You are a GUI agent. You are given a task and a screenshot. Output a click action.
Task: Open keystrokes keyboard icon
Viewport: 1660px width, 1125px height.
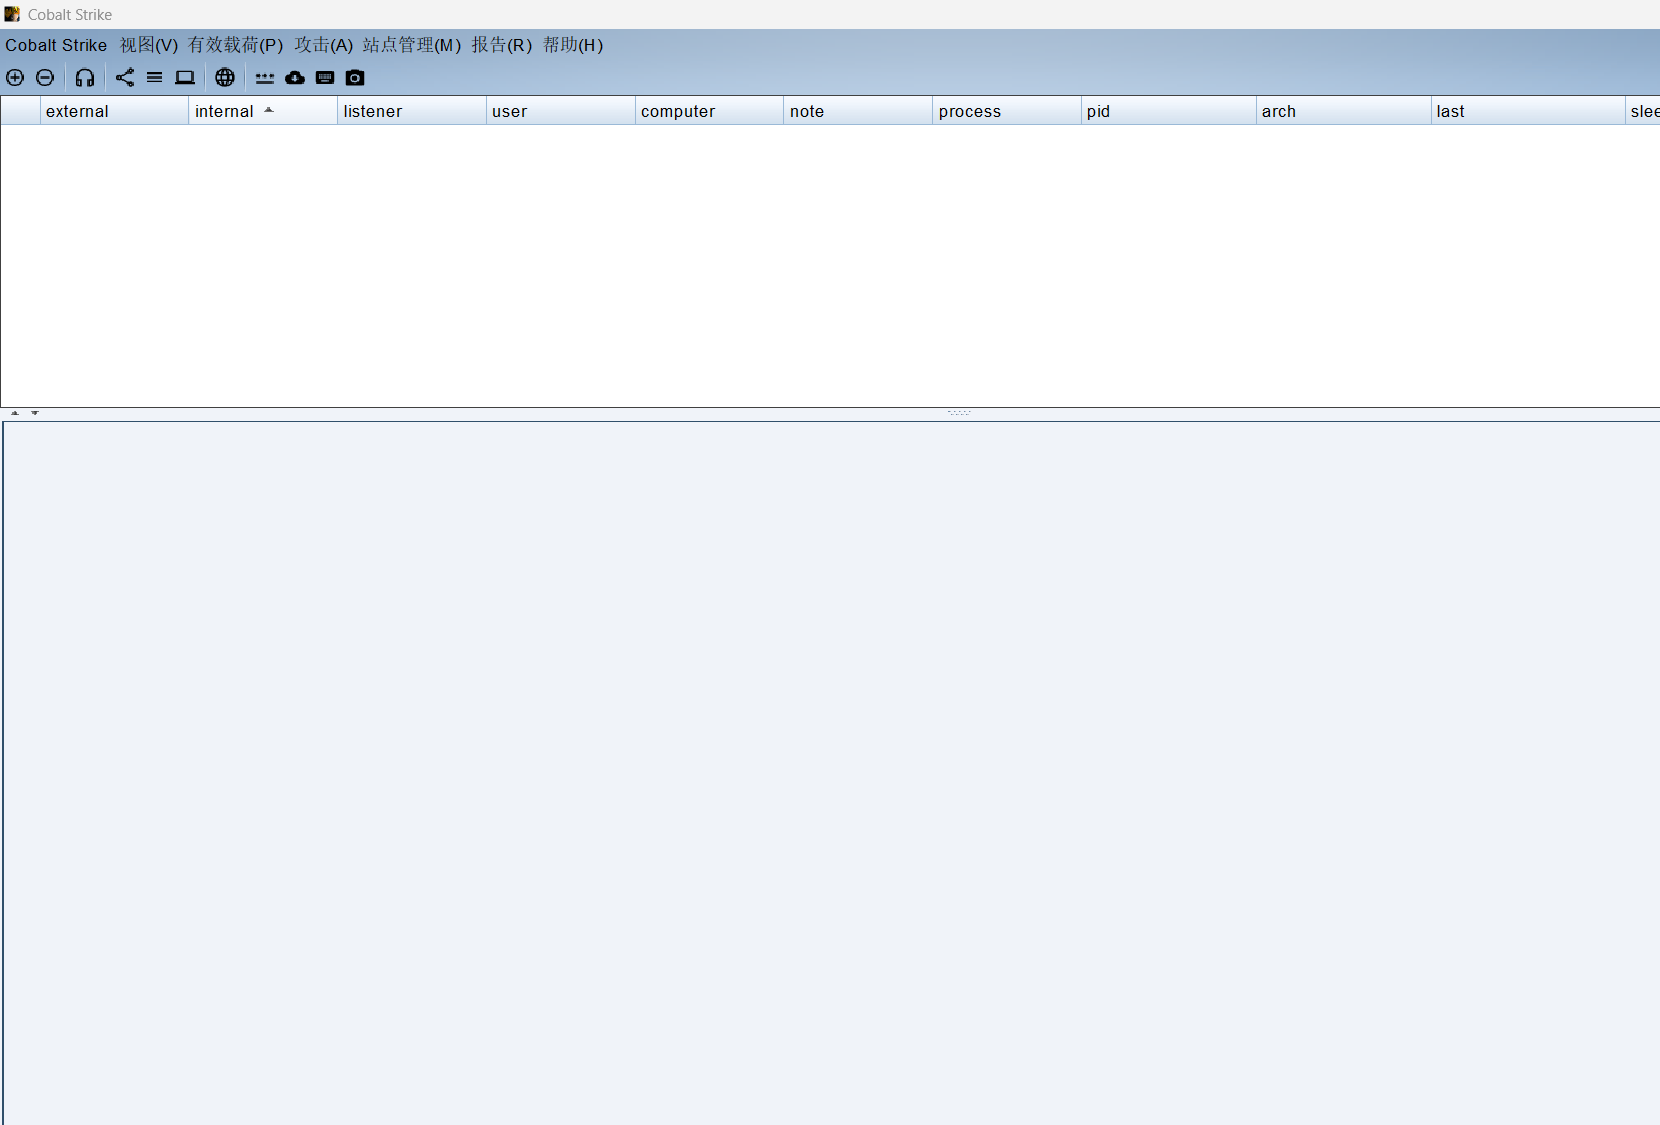tap(325, 77)
